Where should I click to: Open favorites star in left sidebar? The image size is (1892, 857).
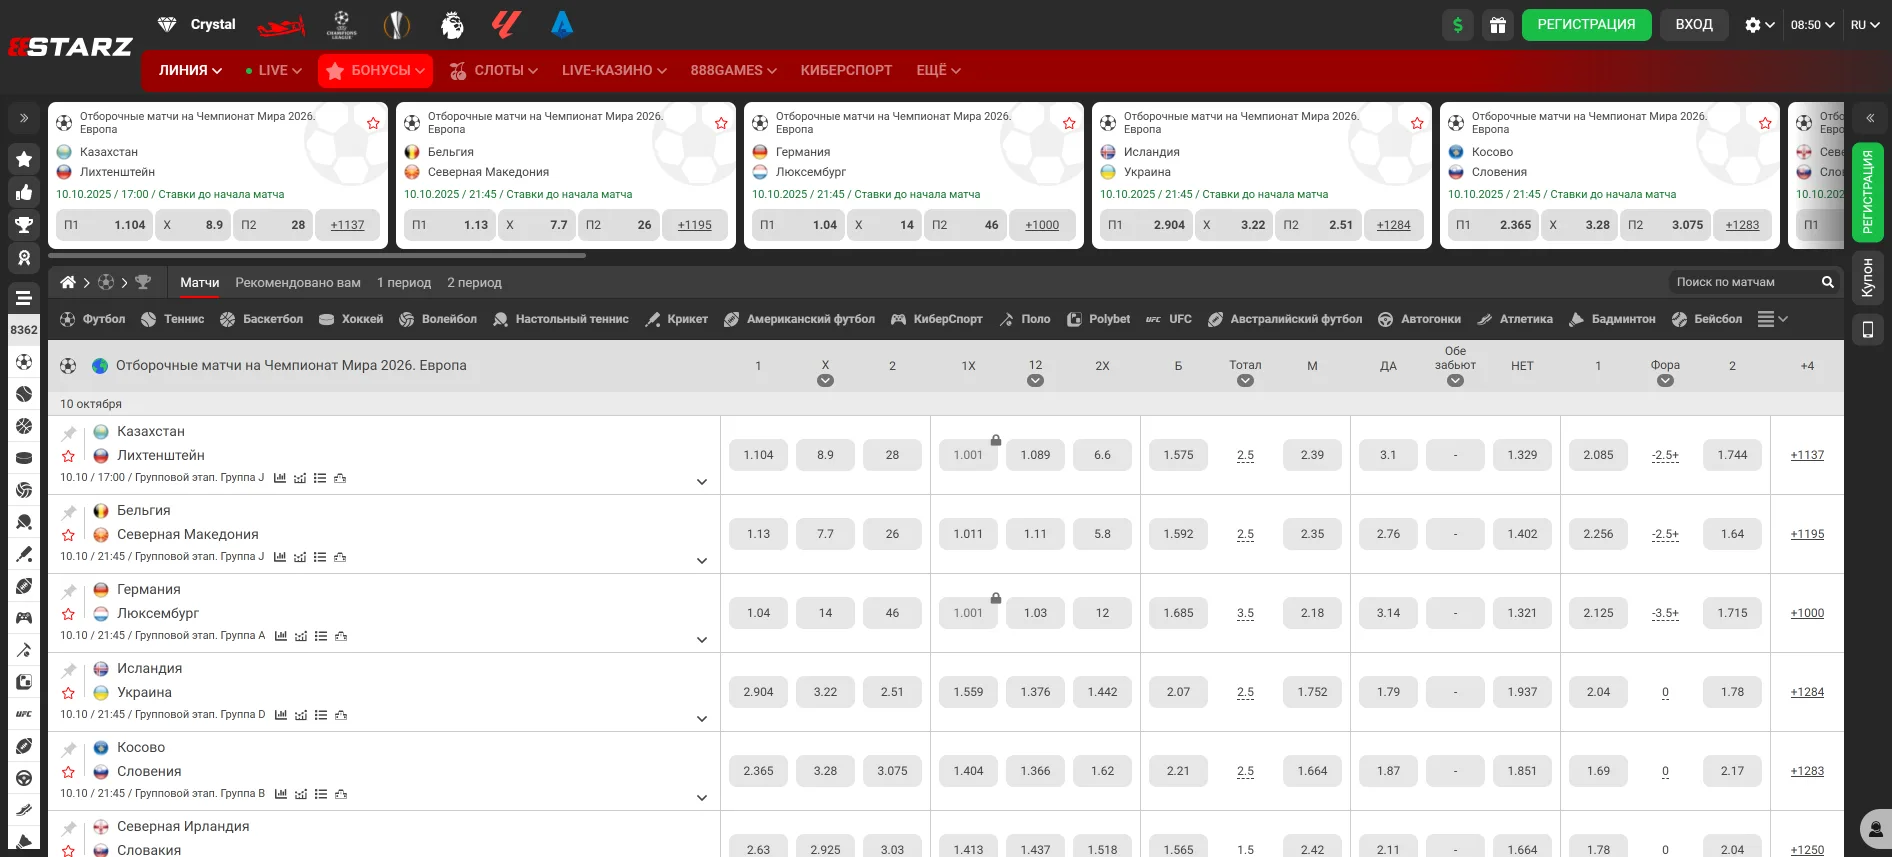pyautogui.click(x=24, y=159)
